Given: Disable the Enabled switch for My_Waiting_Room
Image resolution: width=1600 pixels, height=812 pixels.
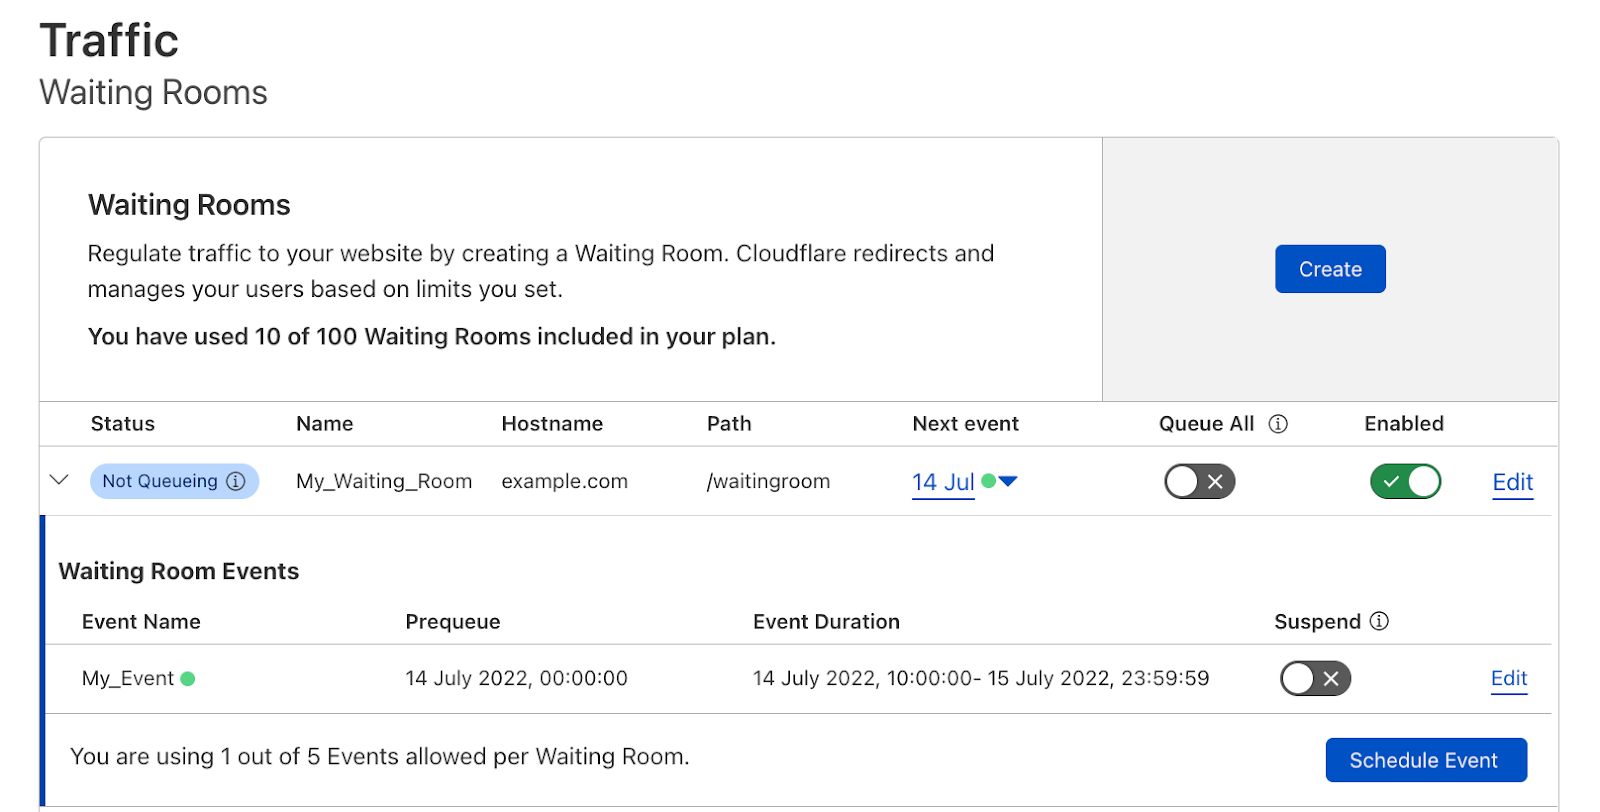Looking at the screenshot, I should [x=1405, y=481].
